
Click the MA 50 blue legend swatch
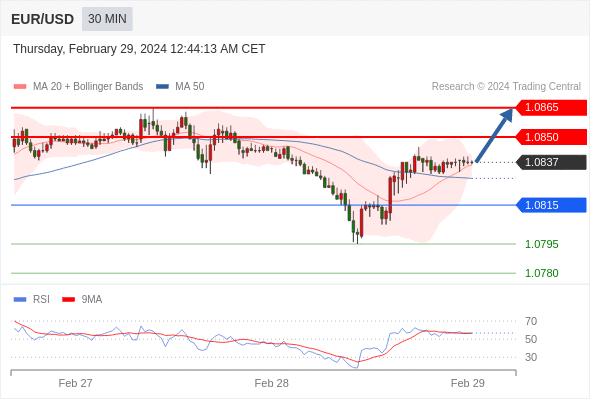162,87
